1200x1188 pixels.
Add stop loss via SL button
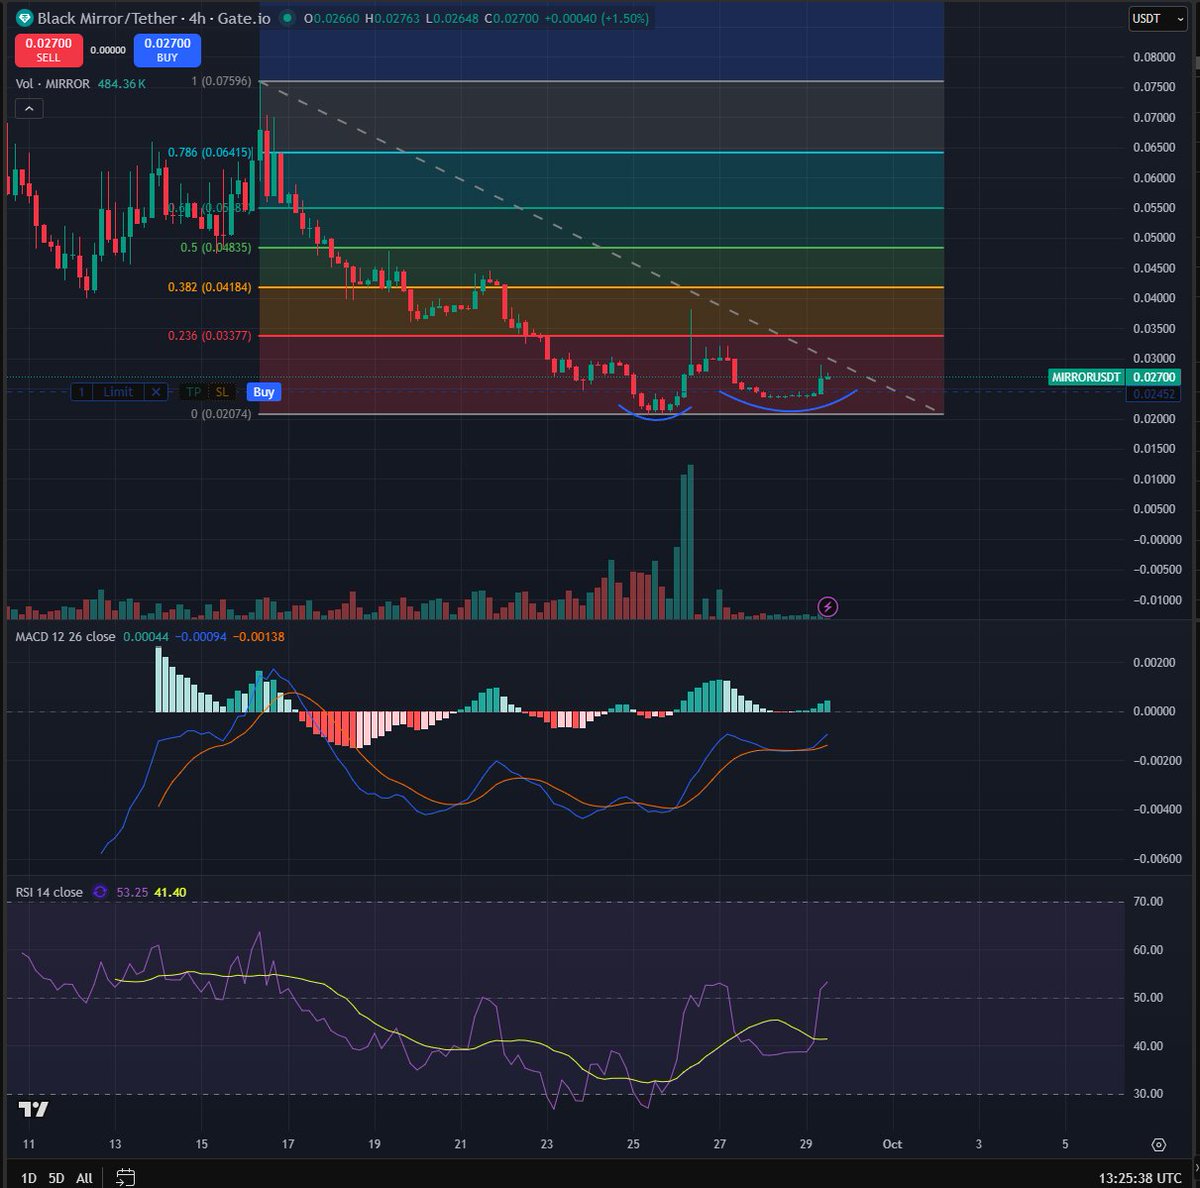(222, 392)
